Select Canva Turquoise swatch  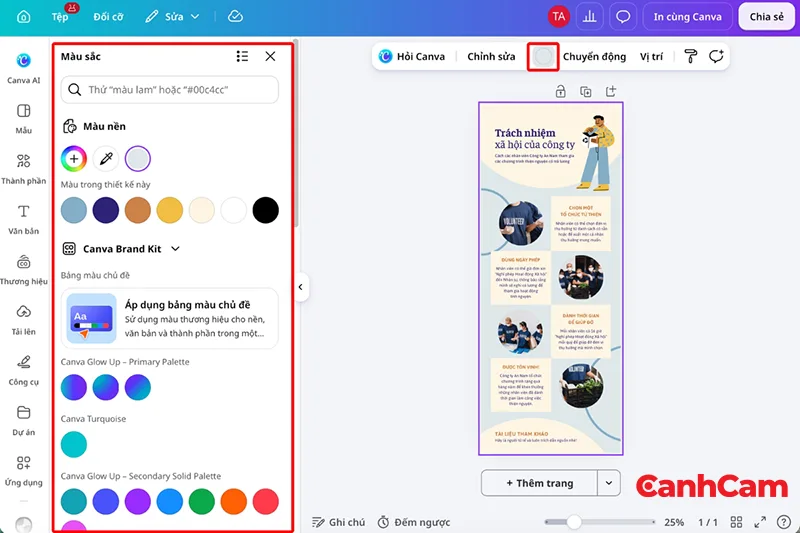(x=74, y=444)
